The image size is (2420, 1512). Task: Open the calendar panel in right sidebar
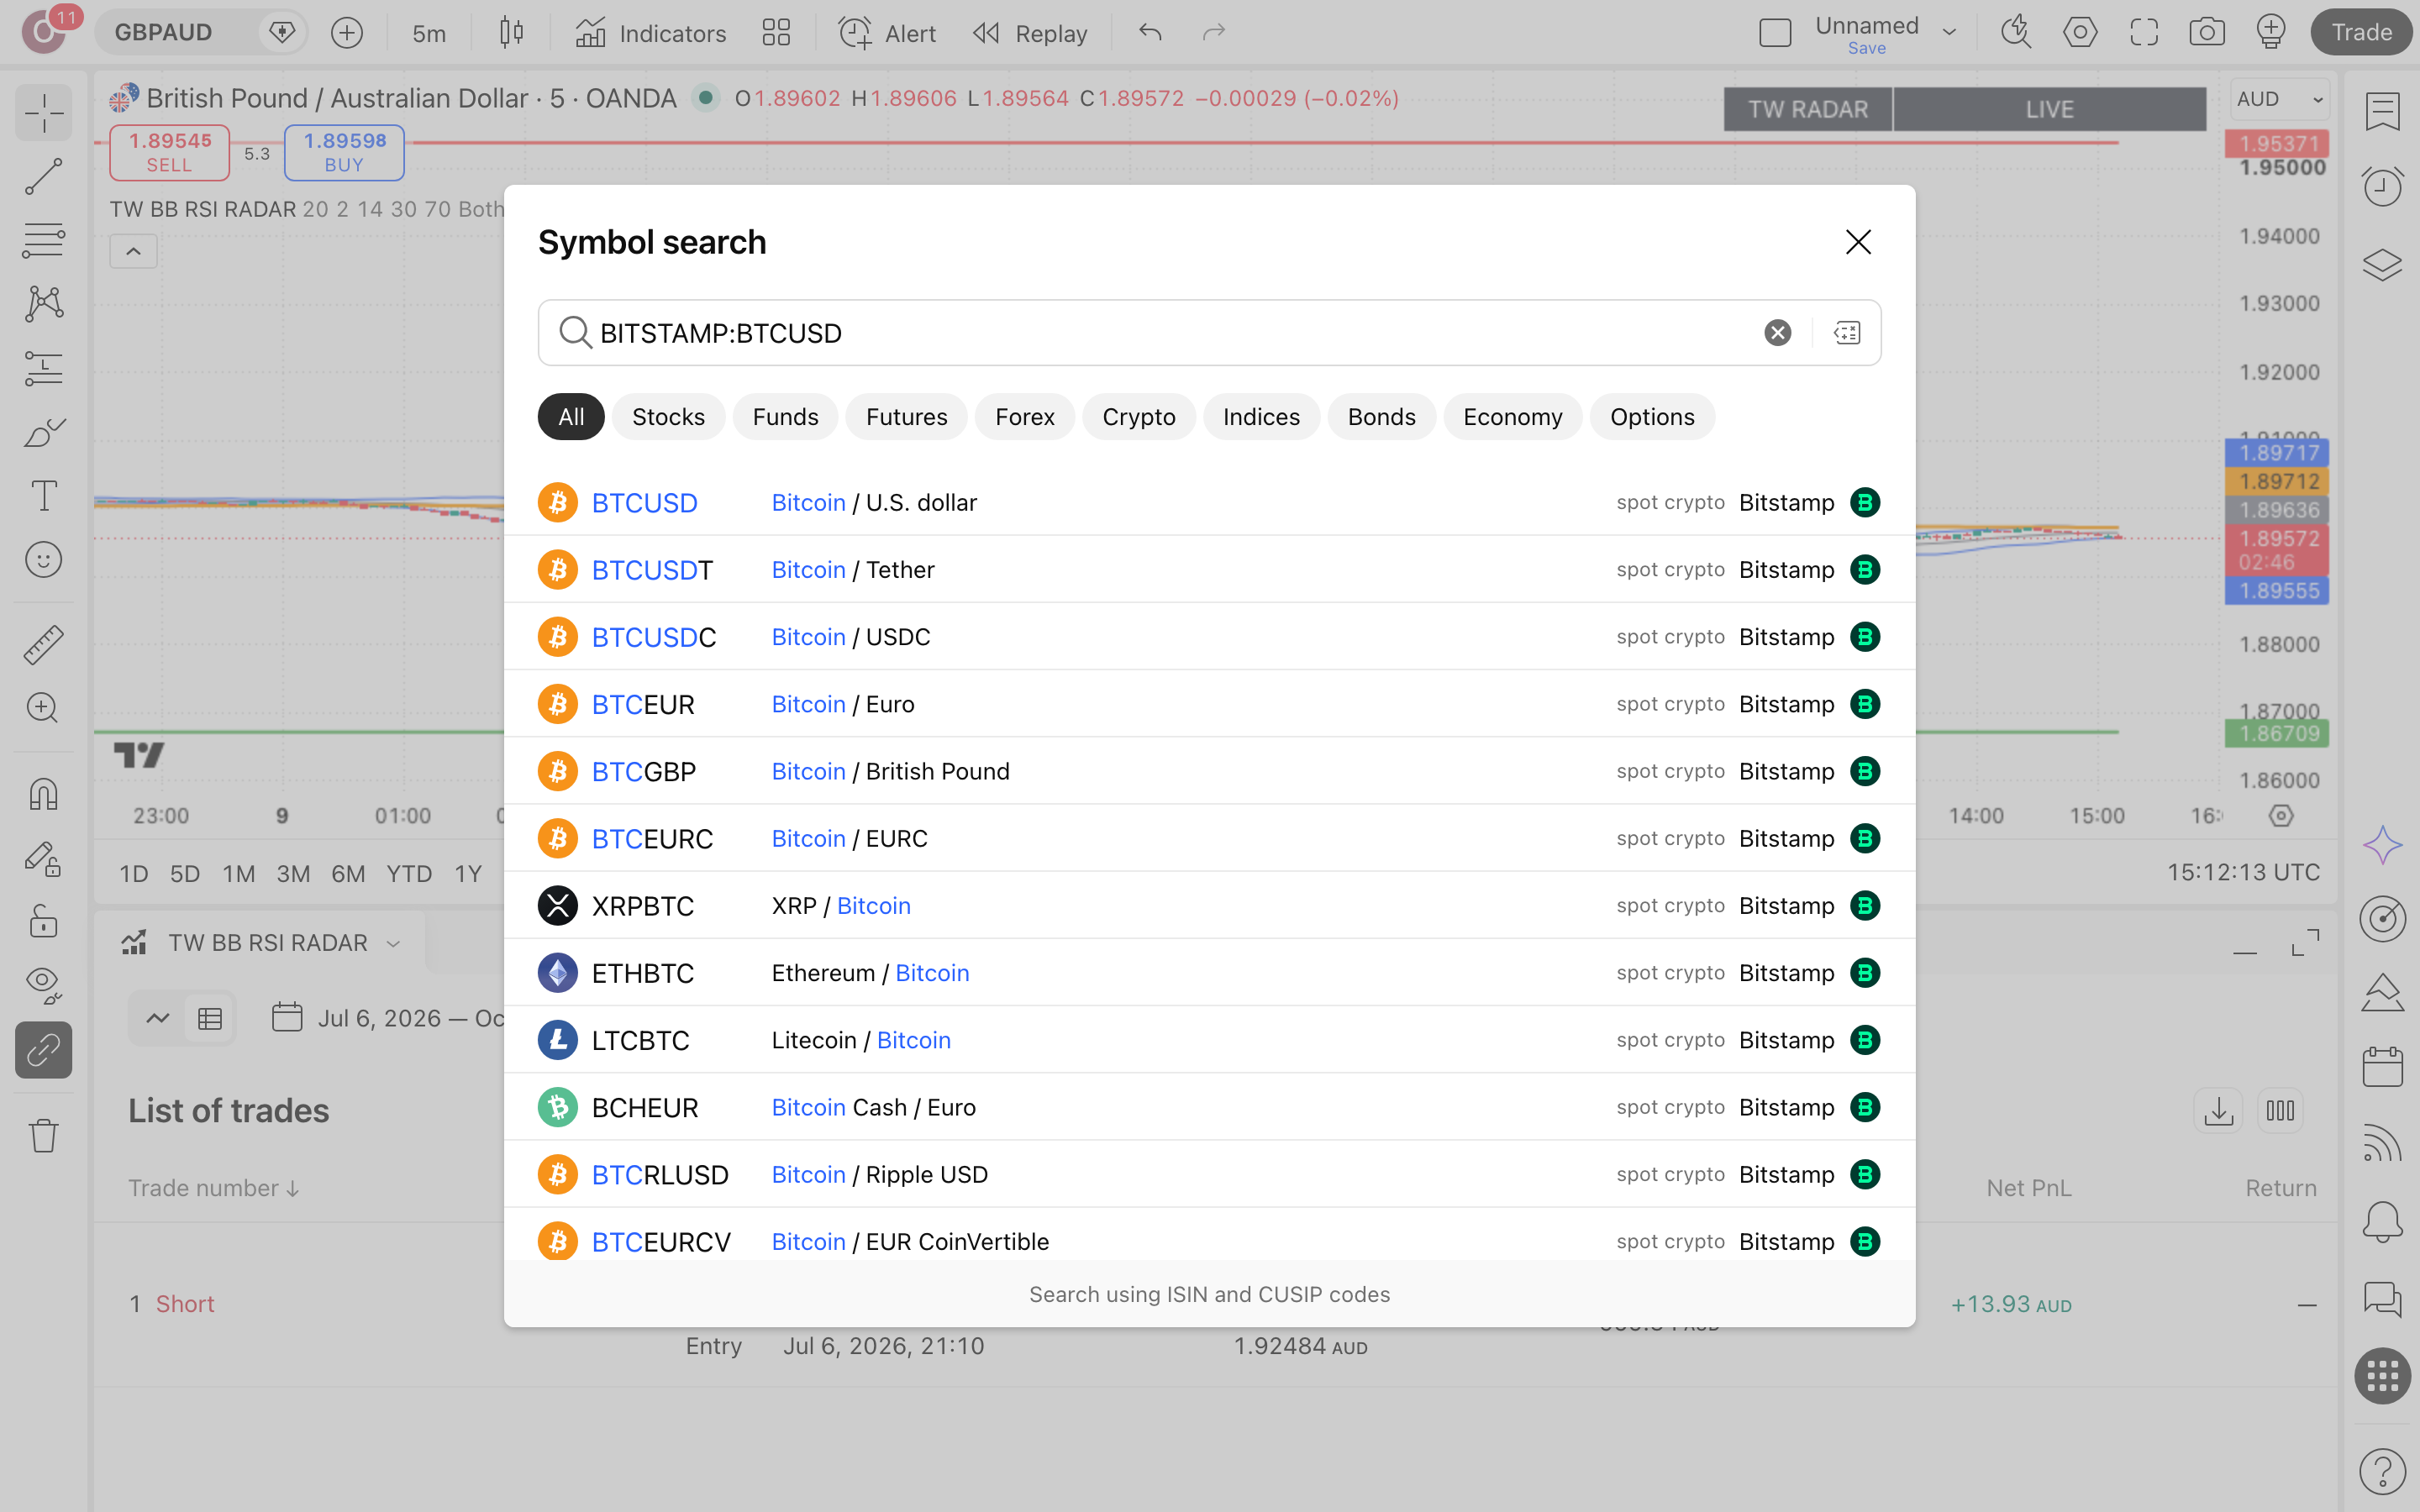tap(2382, 1066)
